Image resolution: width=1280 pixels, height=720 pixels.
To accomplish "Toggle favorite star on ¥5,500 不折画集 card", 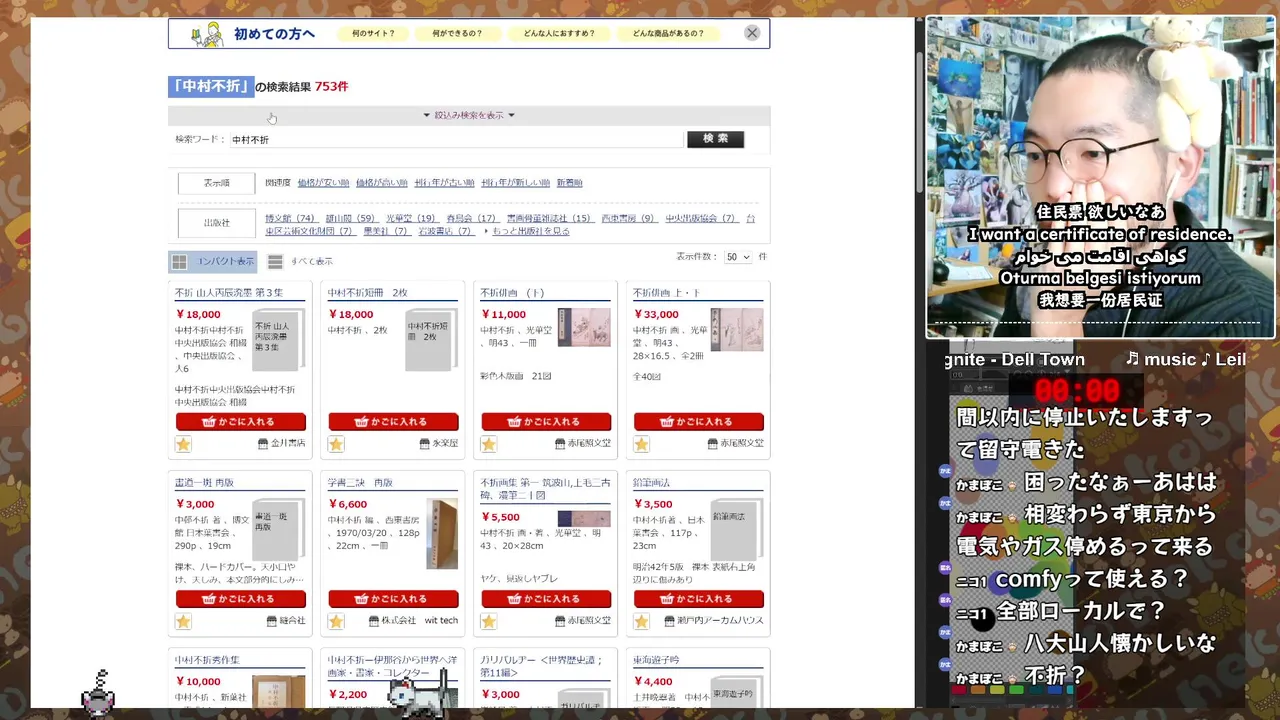I will point(488,621).
